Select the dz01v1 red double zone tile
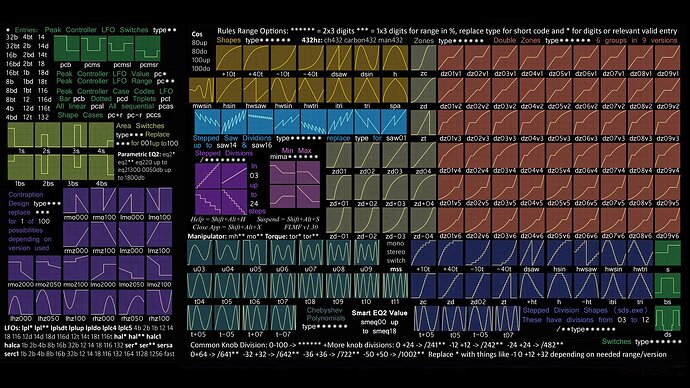Image resolution: width=690 pixels, height=388 pixels. click(x=451, y=58)
